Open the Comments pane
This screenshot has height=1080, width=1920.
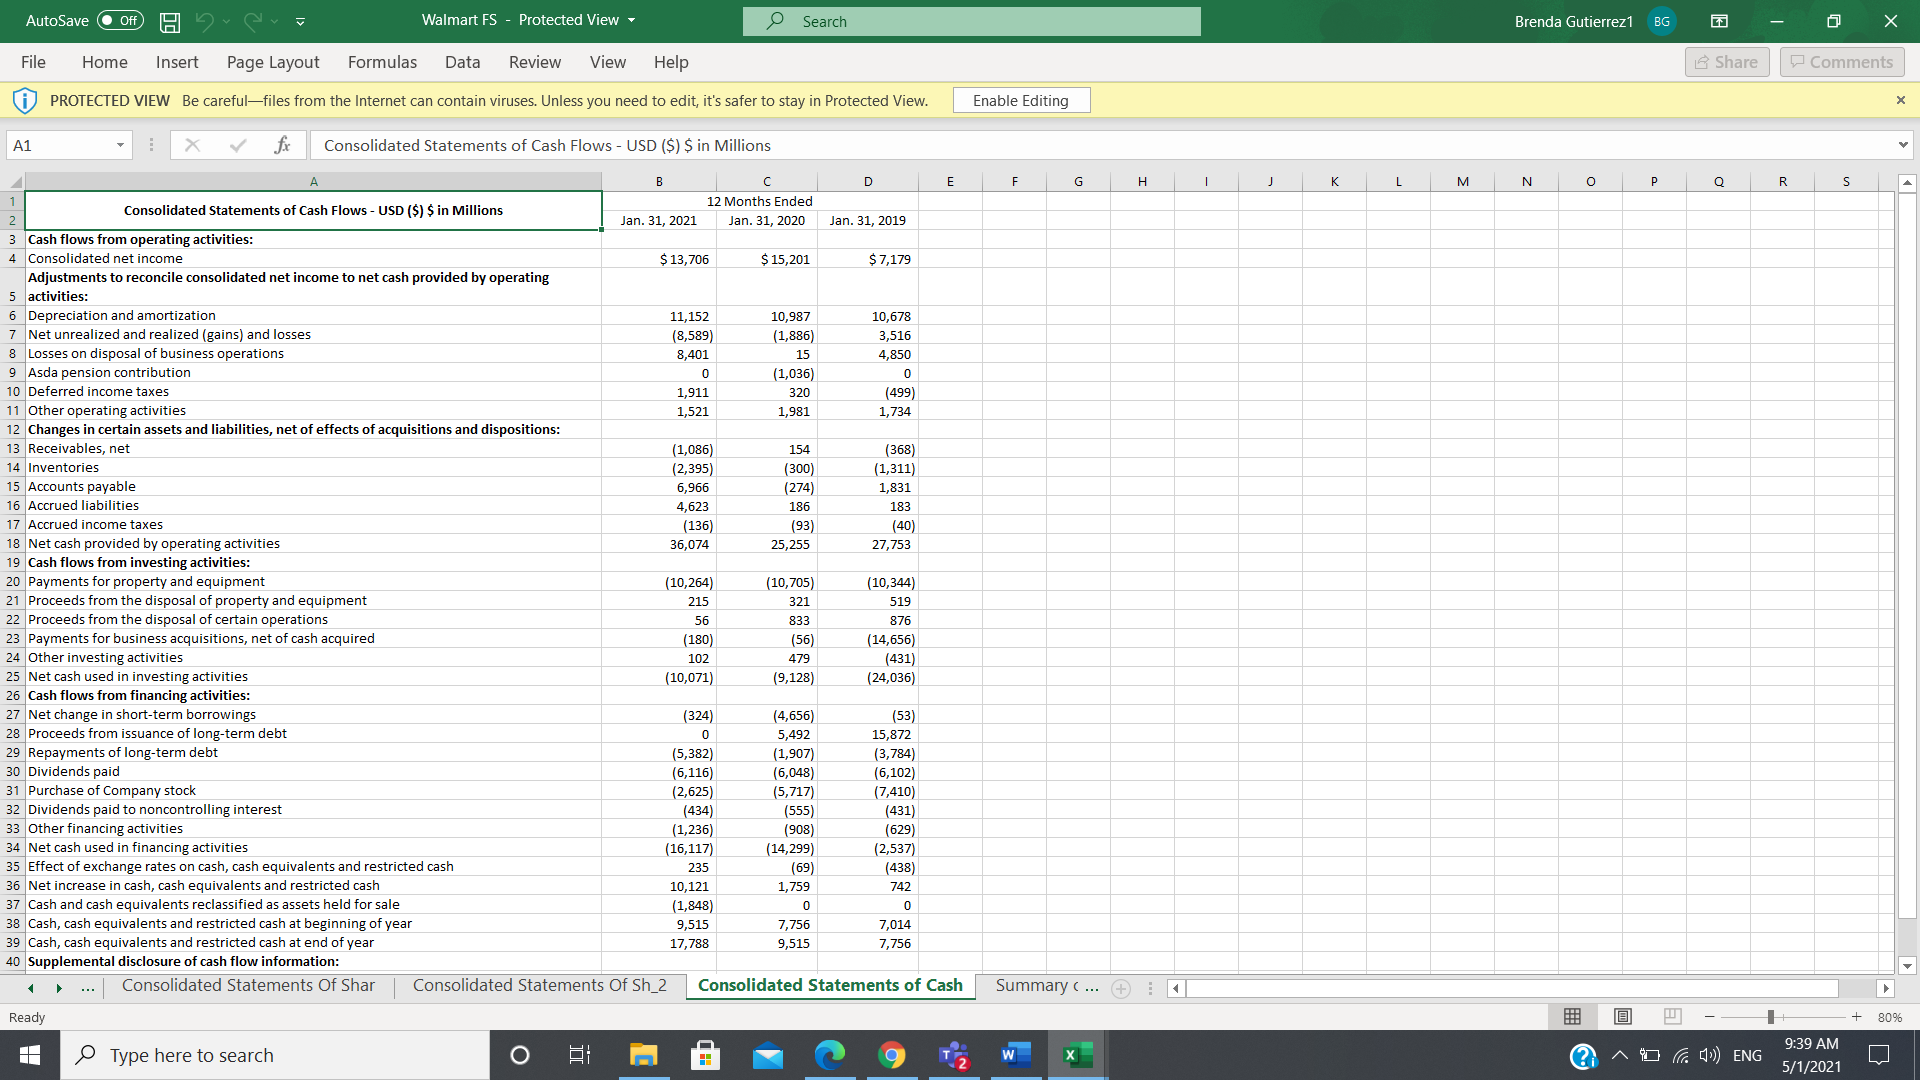coord(1841,61)
